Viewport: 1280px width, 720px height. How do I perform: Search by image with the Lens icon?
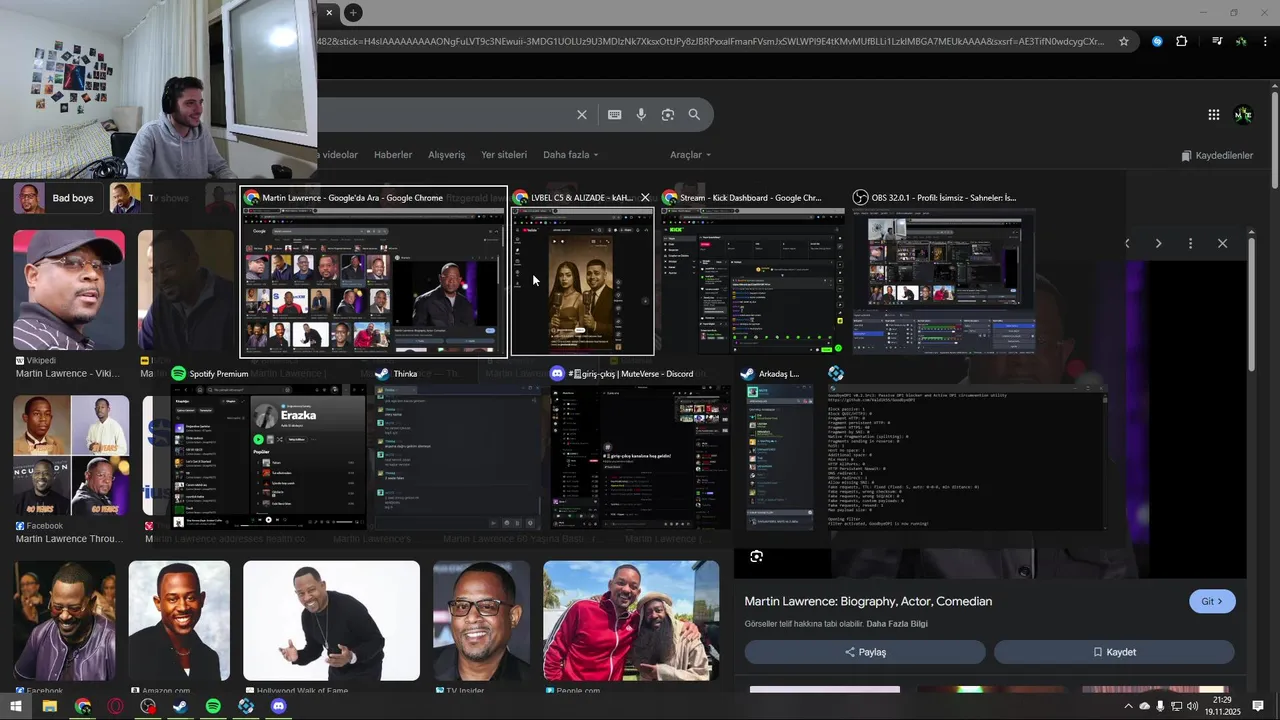pyautogui.click(x=668, y=115)
